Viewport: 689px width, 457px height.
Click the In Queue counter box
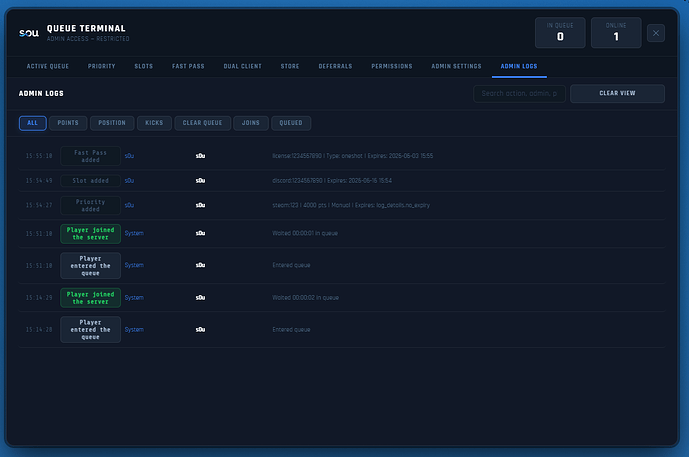pos(560,33)
